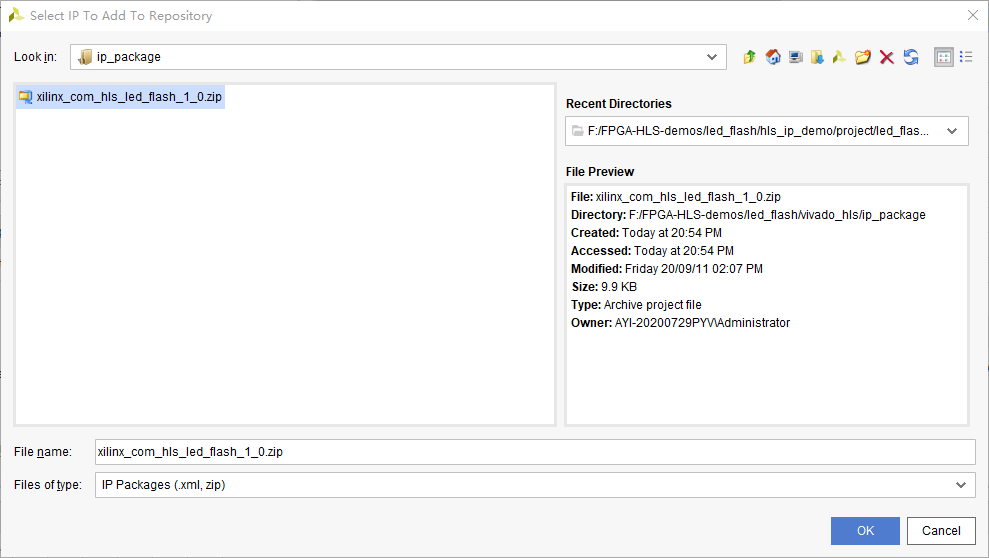989x558 pixels.
Task: Click the Vivado logo in title bar
Action: click(x=15, y=15)
